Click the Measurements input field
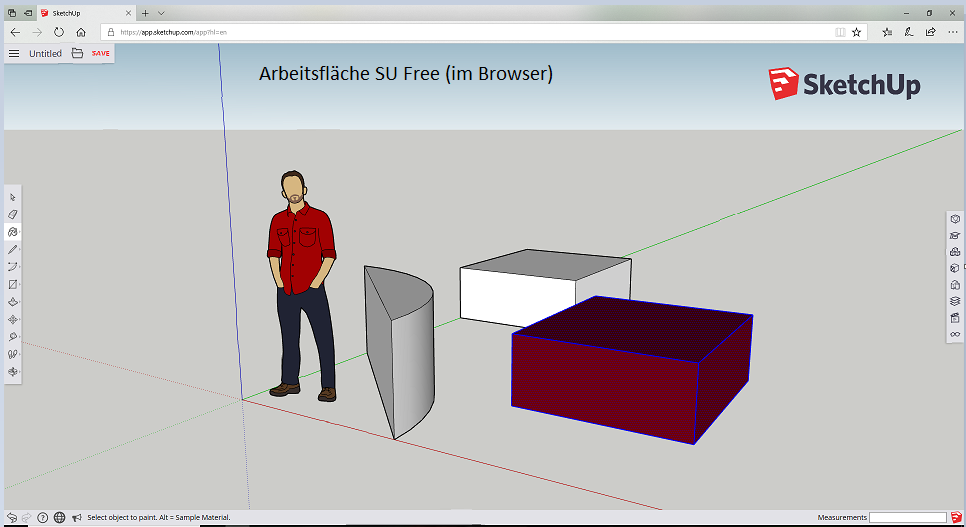Viewport: 966px width, 527px height. tap(907, 517)
